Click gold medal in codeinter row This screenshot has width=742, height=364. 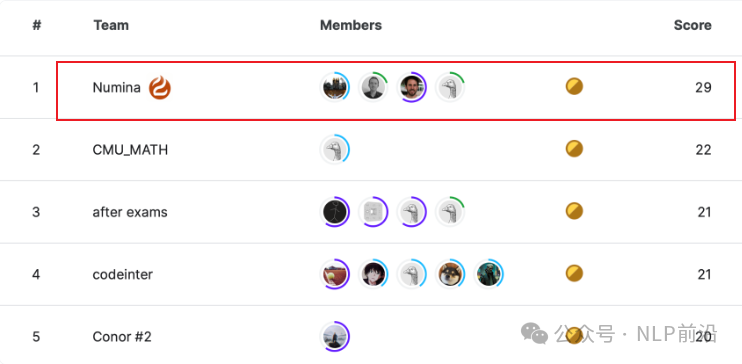pyautogui.click(x=574, y=273)
